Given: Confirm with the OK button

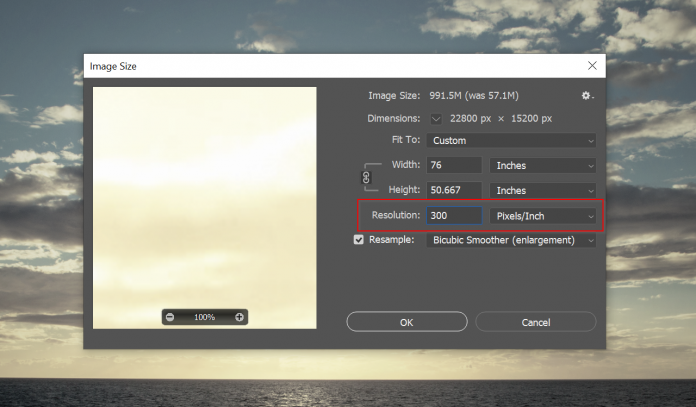Looking at the screenshot, I should [x=407, y=322].
